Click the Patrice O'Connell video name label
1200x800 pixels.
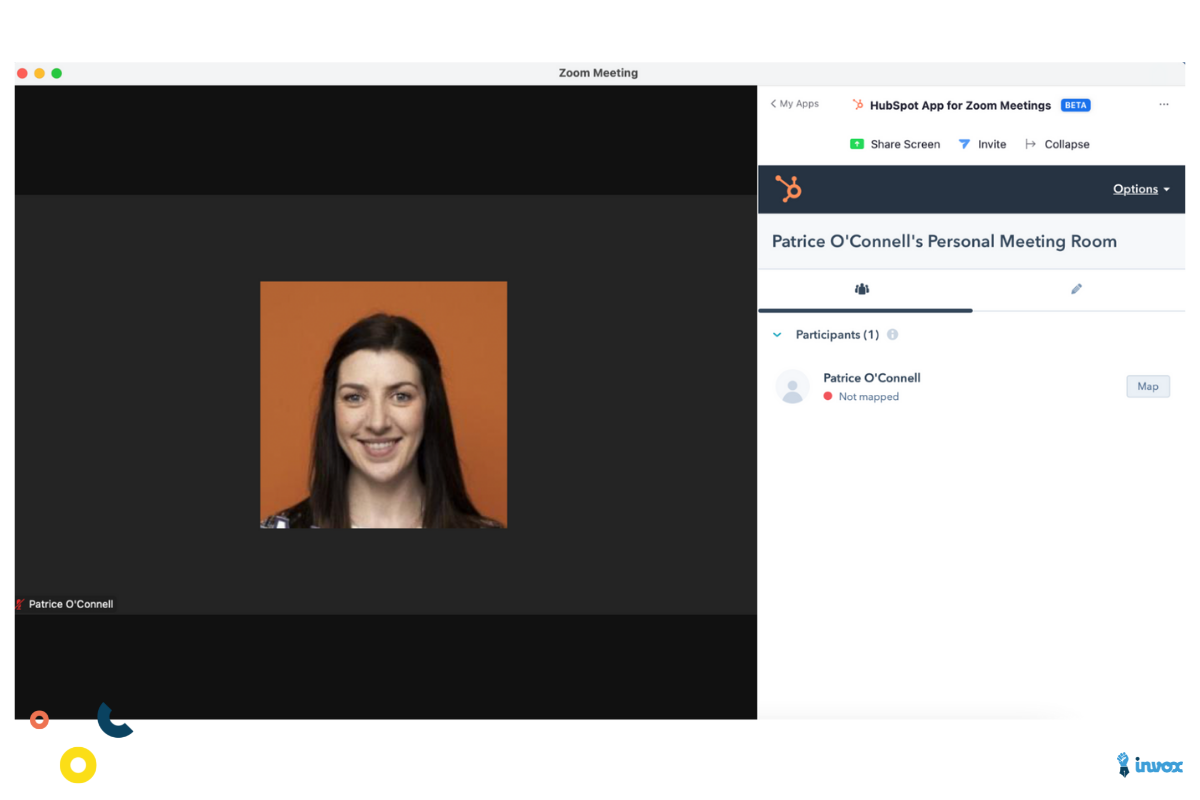coord(71,604)
